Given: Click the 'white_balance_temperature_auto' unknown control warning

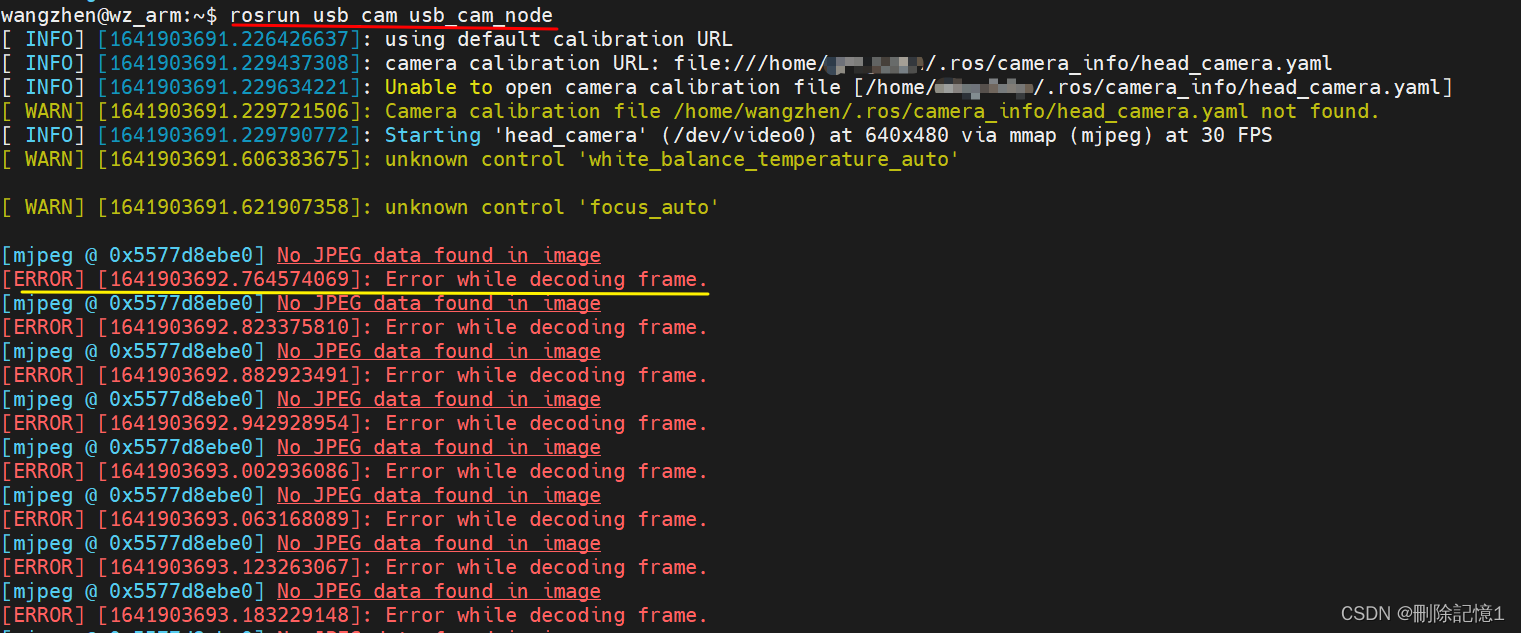Looking at the screenshot, I should pos(481,159).
